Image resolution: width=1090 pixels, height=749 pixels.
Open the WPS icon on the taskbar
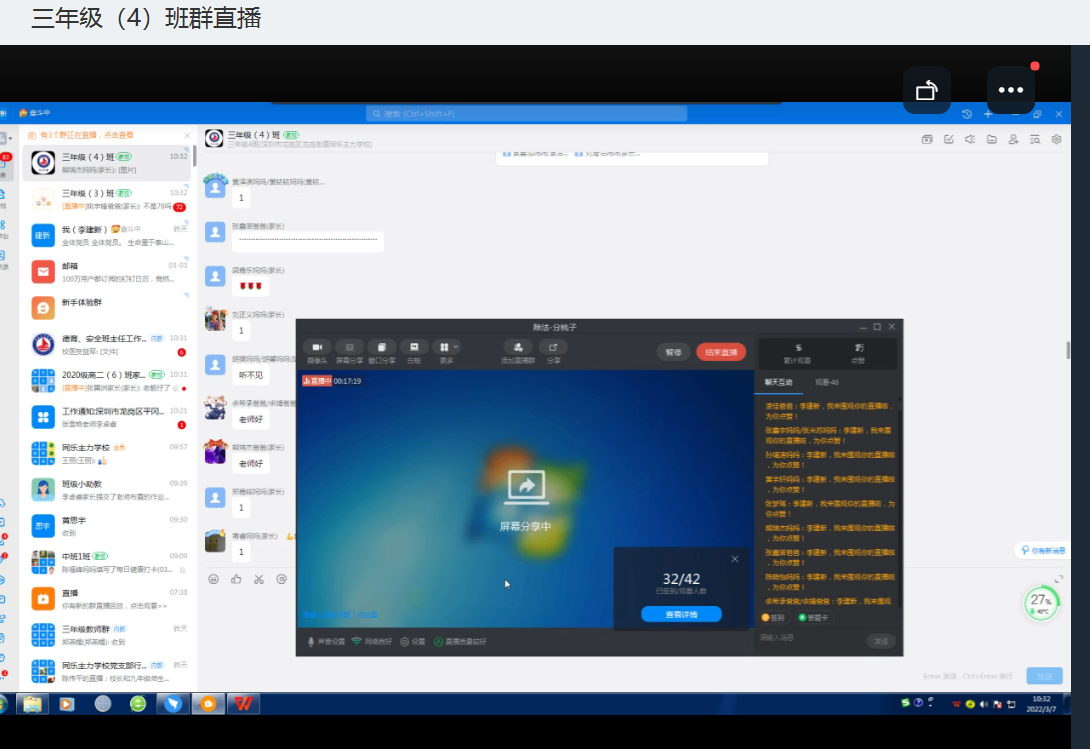pos(243,704)
